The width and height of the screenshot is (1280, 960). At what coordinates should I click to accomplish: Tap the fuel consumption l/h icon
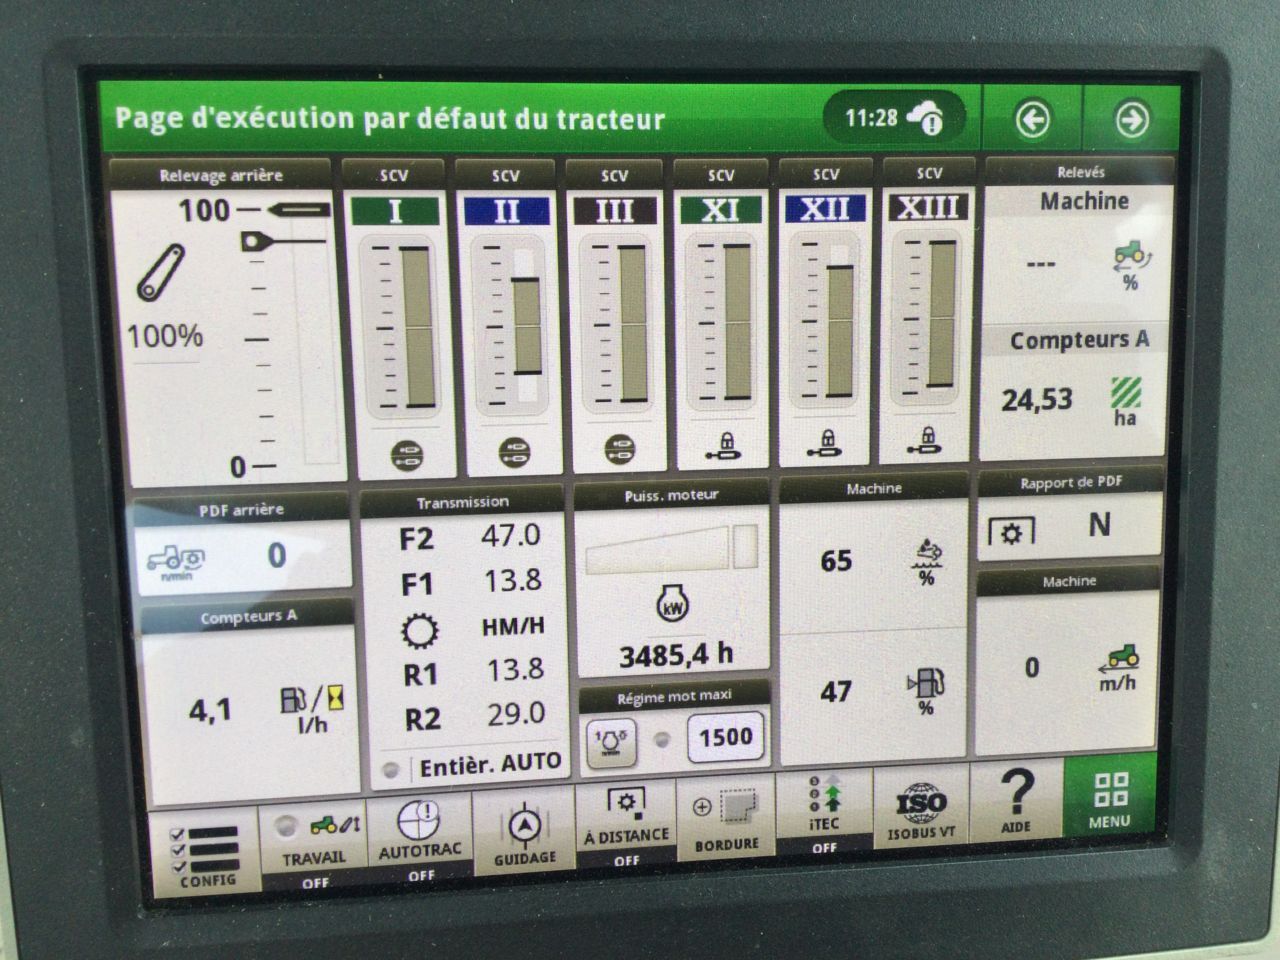click(312, 708)
